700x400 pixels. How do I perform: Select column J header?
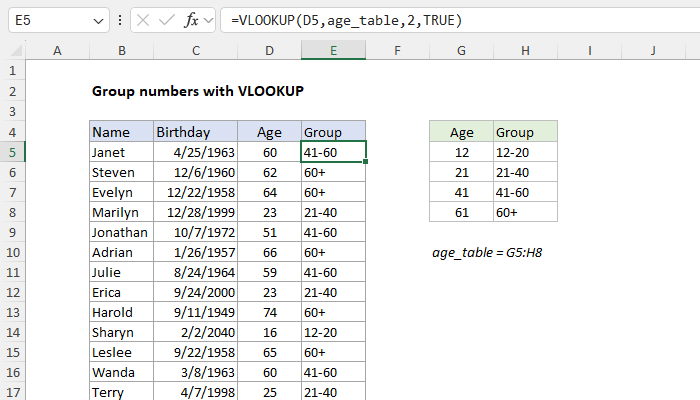tap(653, 50)
